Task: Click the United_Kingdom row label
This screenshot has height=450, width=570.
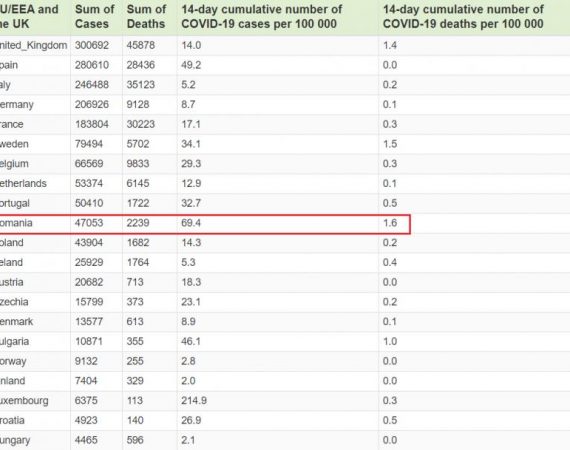Action: 33,45
